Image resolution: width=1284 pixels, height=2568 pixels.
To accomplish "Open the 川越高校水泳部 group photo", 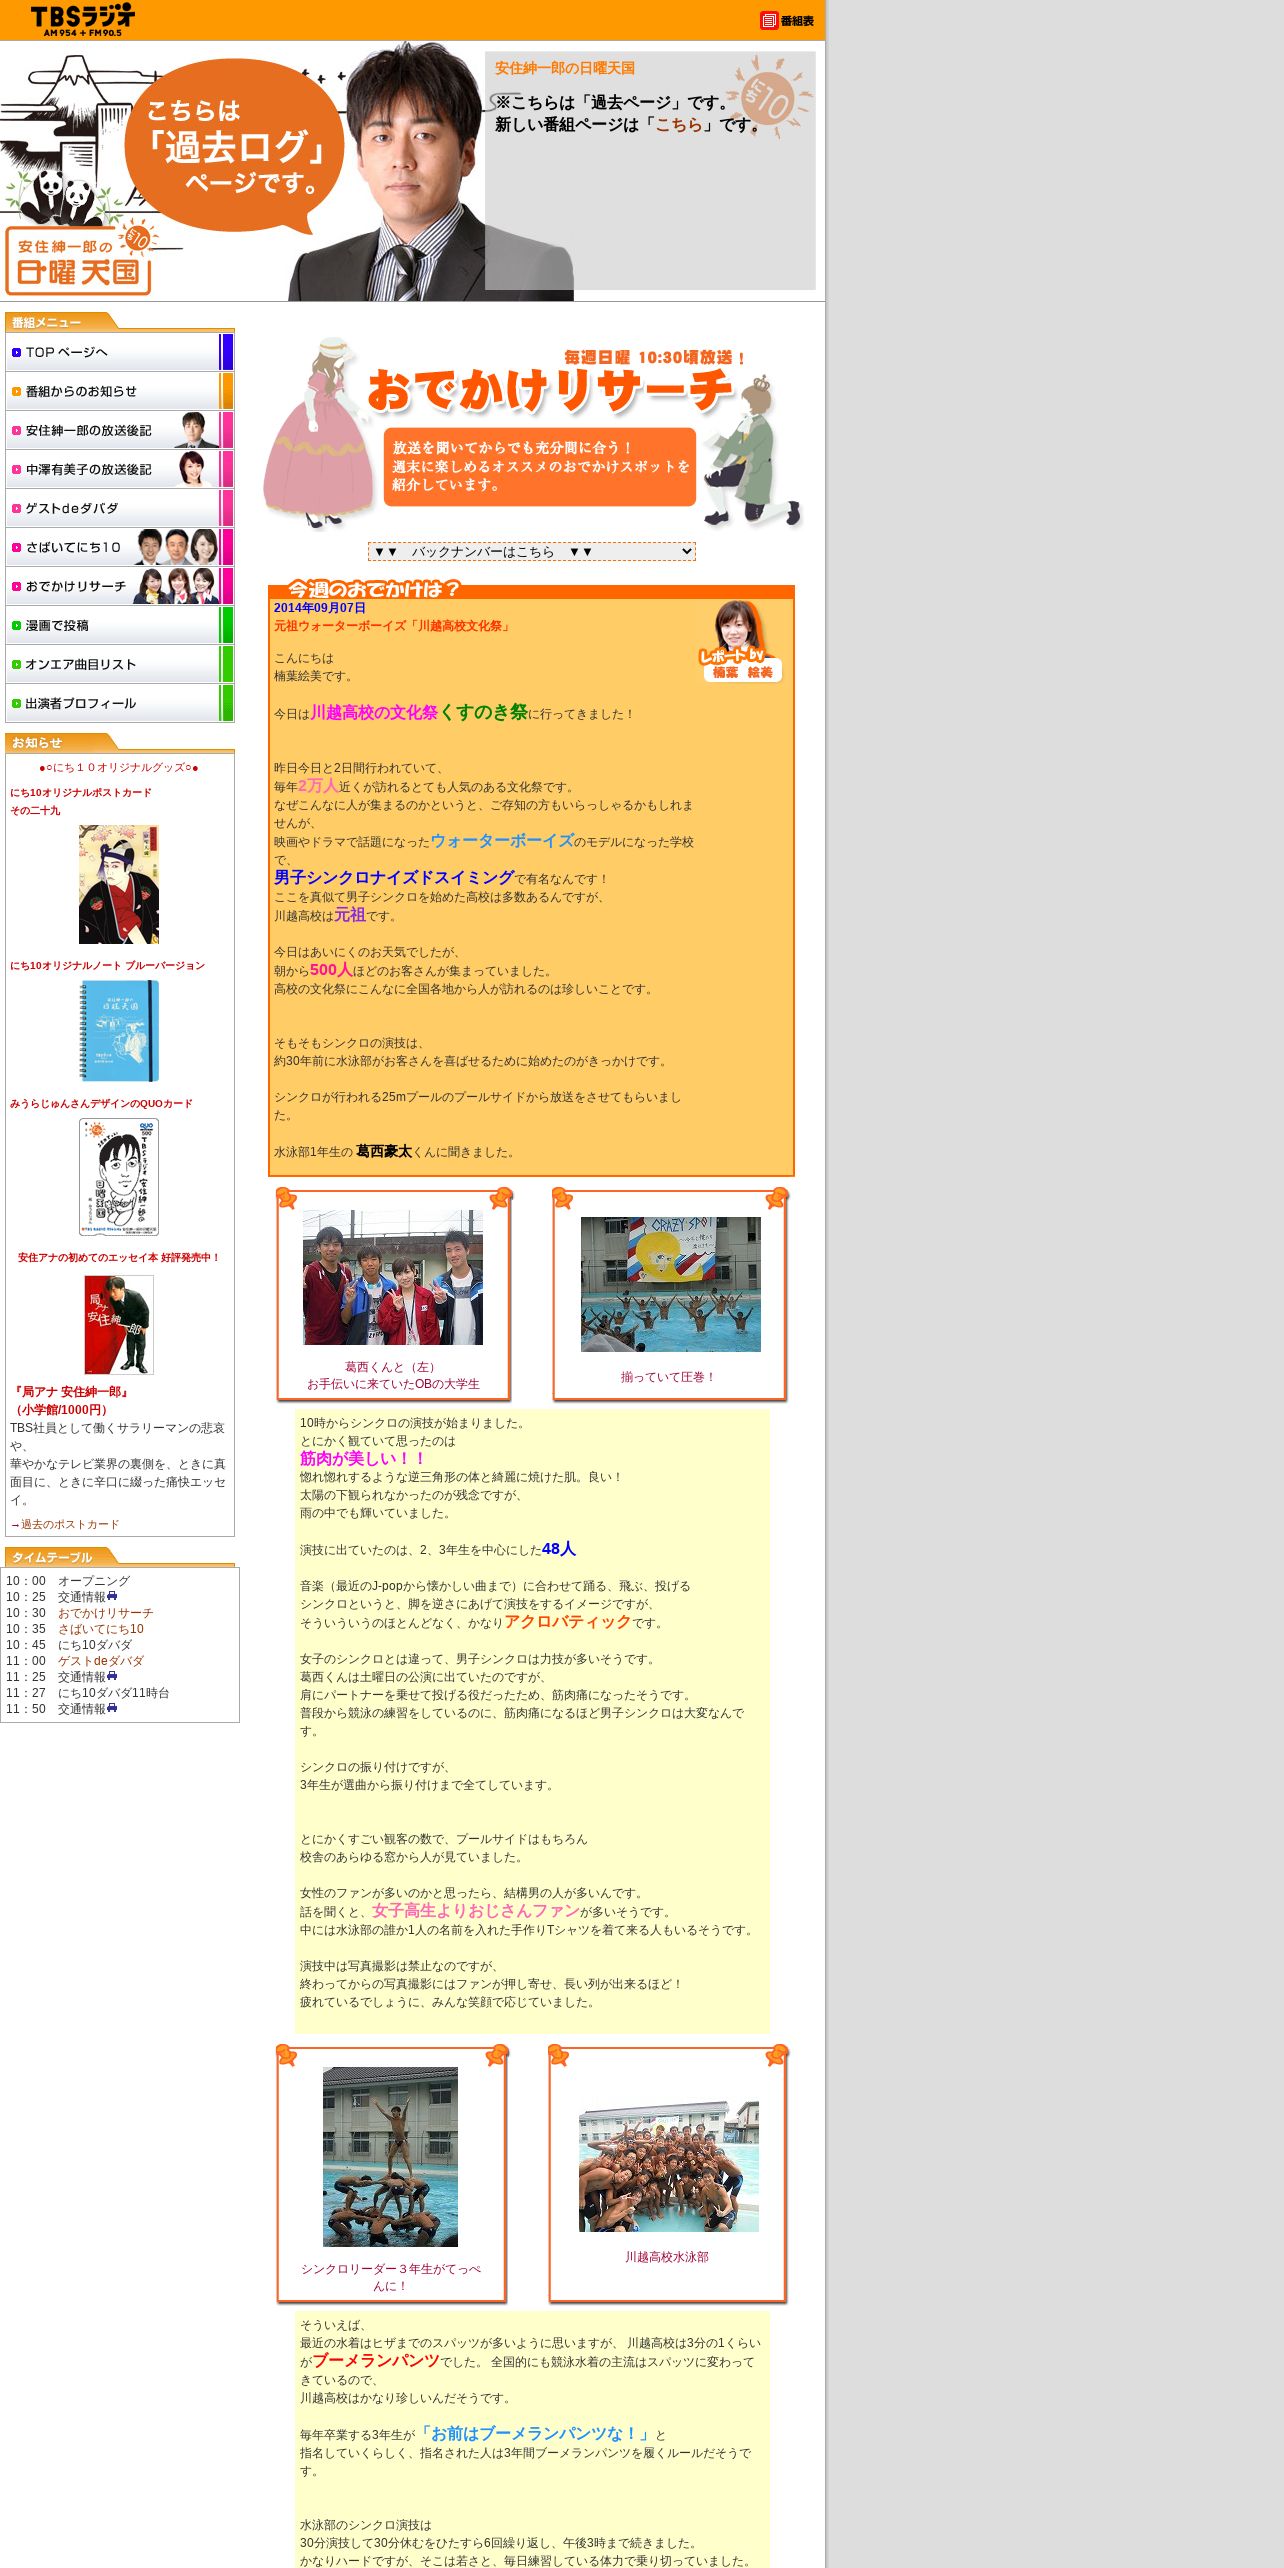I will (x=668, y=2166).
